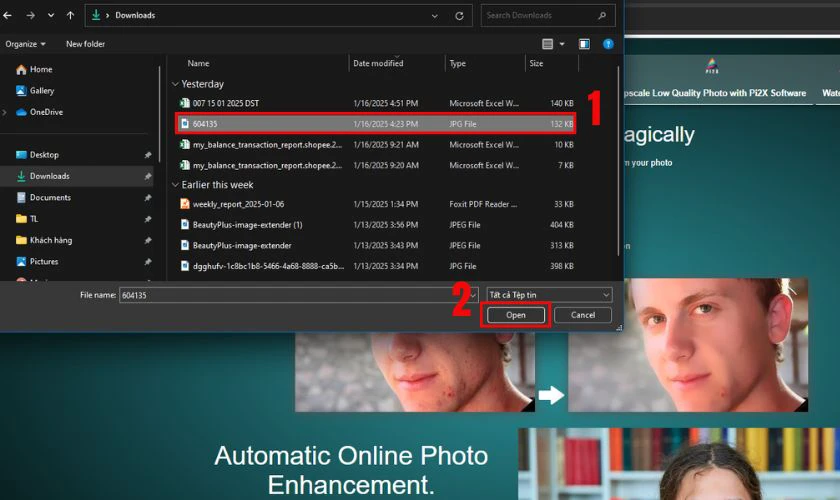Create a New folder
Image resolution: width=840 pixels, height=500 pixels.
pos(85,44)
